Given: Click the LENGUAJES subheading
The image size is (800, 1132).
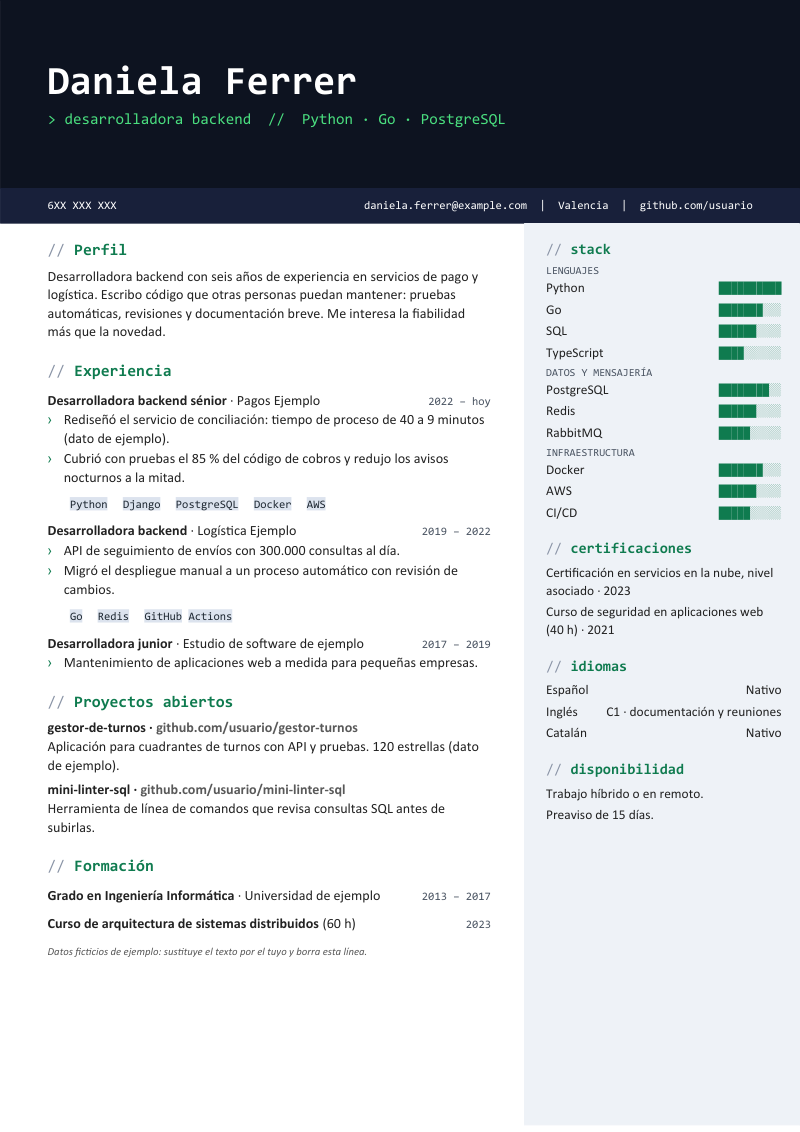Looking at the screenshot, I should [x=573, y=271].
